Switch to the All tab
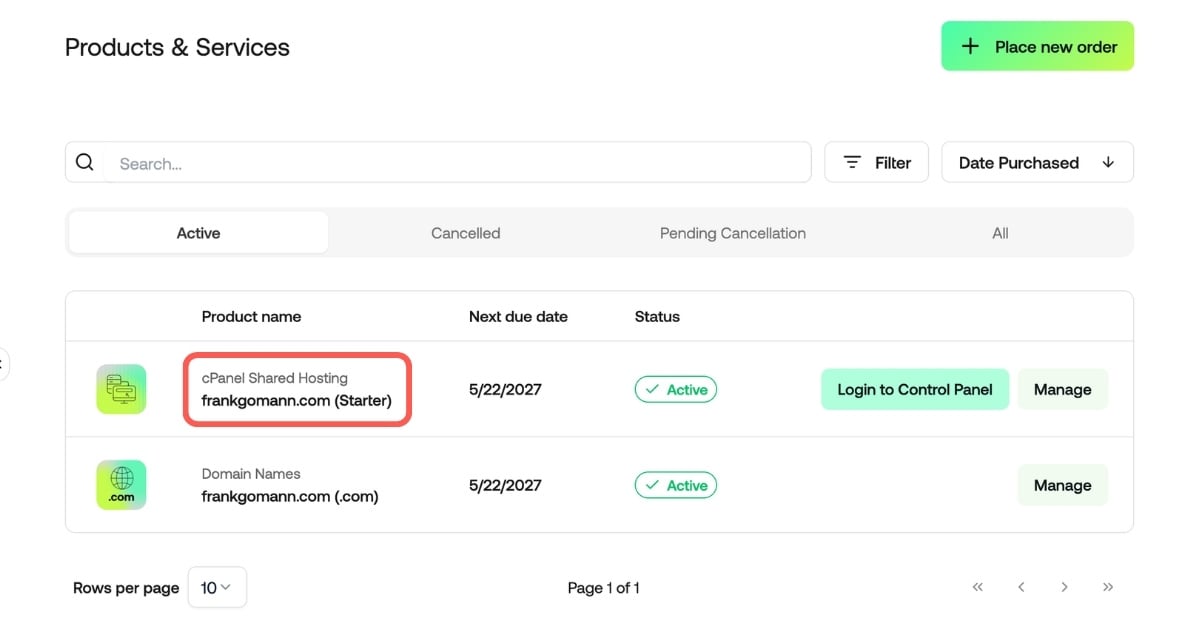The height and width of the screenshot is (627, 1200). point(1000,232)
